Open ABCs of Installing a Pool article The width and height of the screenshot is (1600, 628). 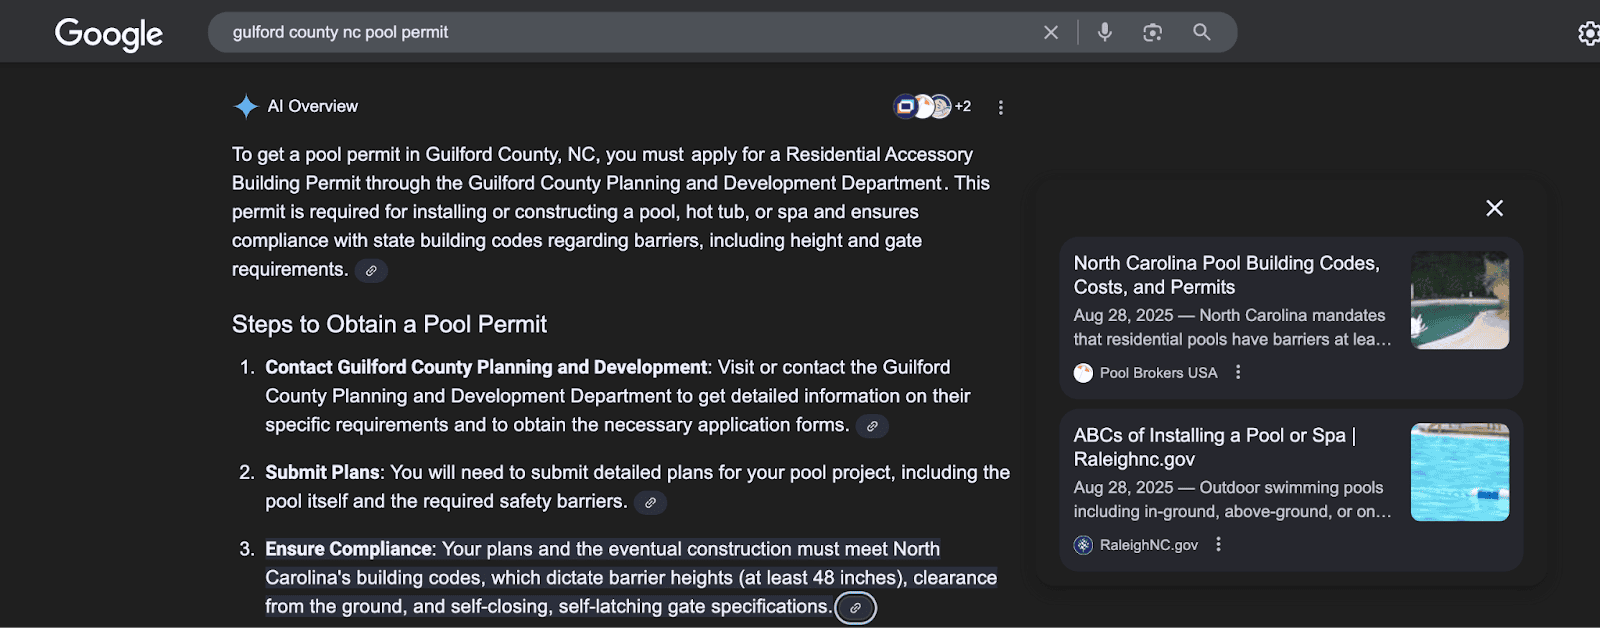1213,447
